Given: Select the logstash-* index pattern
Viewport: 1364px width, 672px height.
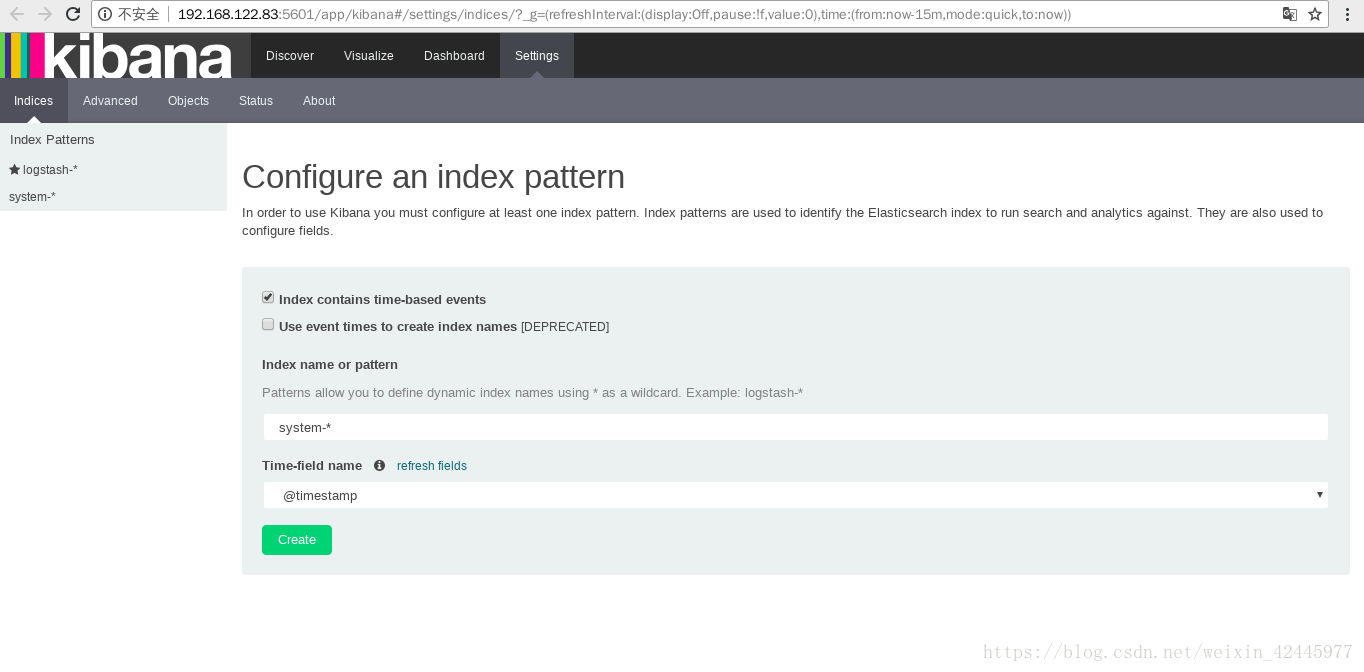Looking at the screenshot, I should pos(50,170).
